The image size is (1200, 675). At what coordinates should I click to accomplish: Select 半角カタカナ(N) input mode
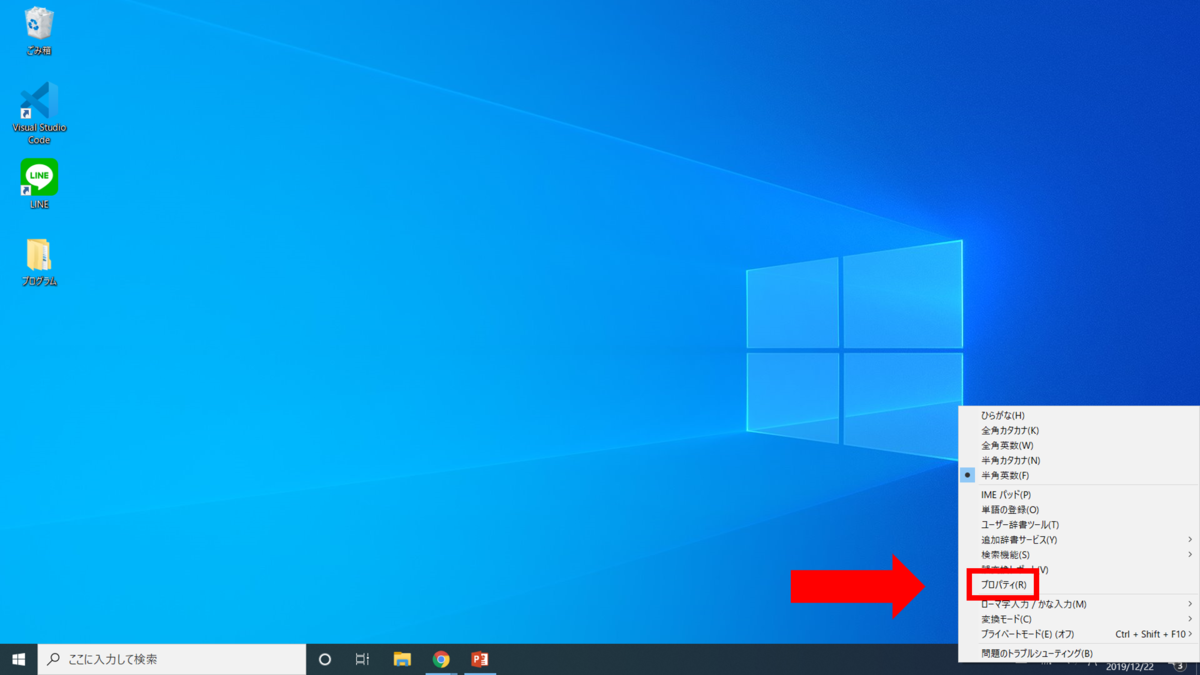tap(1079, 460)
